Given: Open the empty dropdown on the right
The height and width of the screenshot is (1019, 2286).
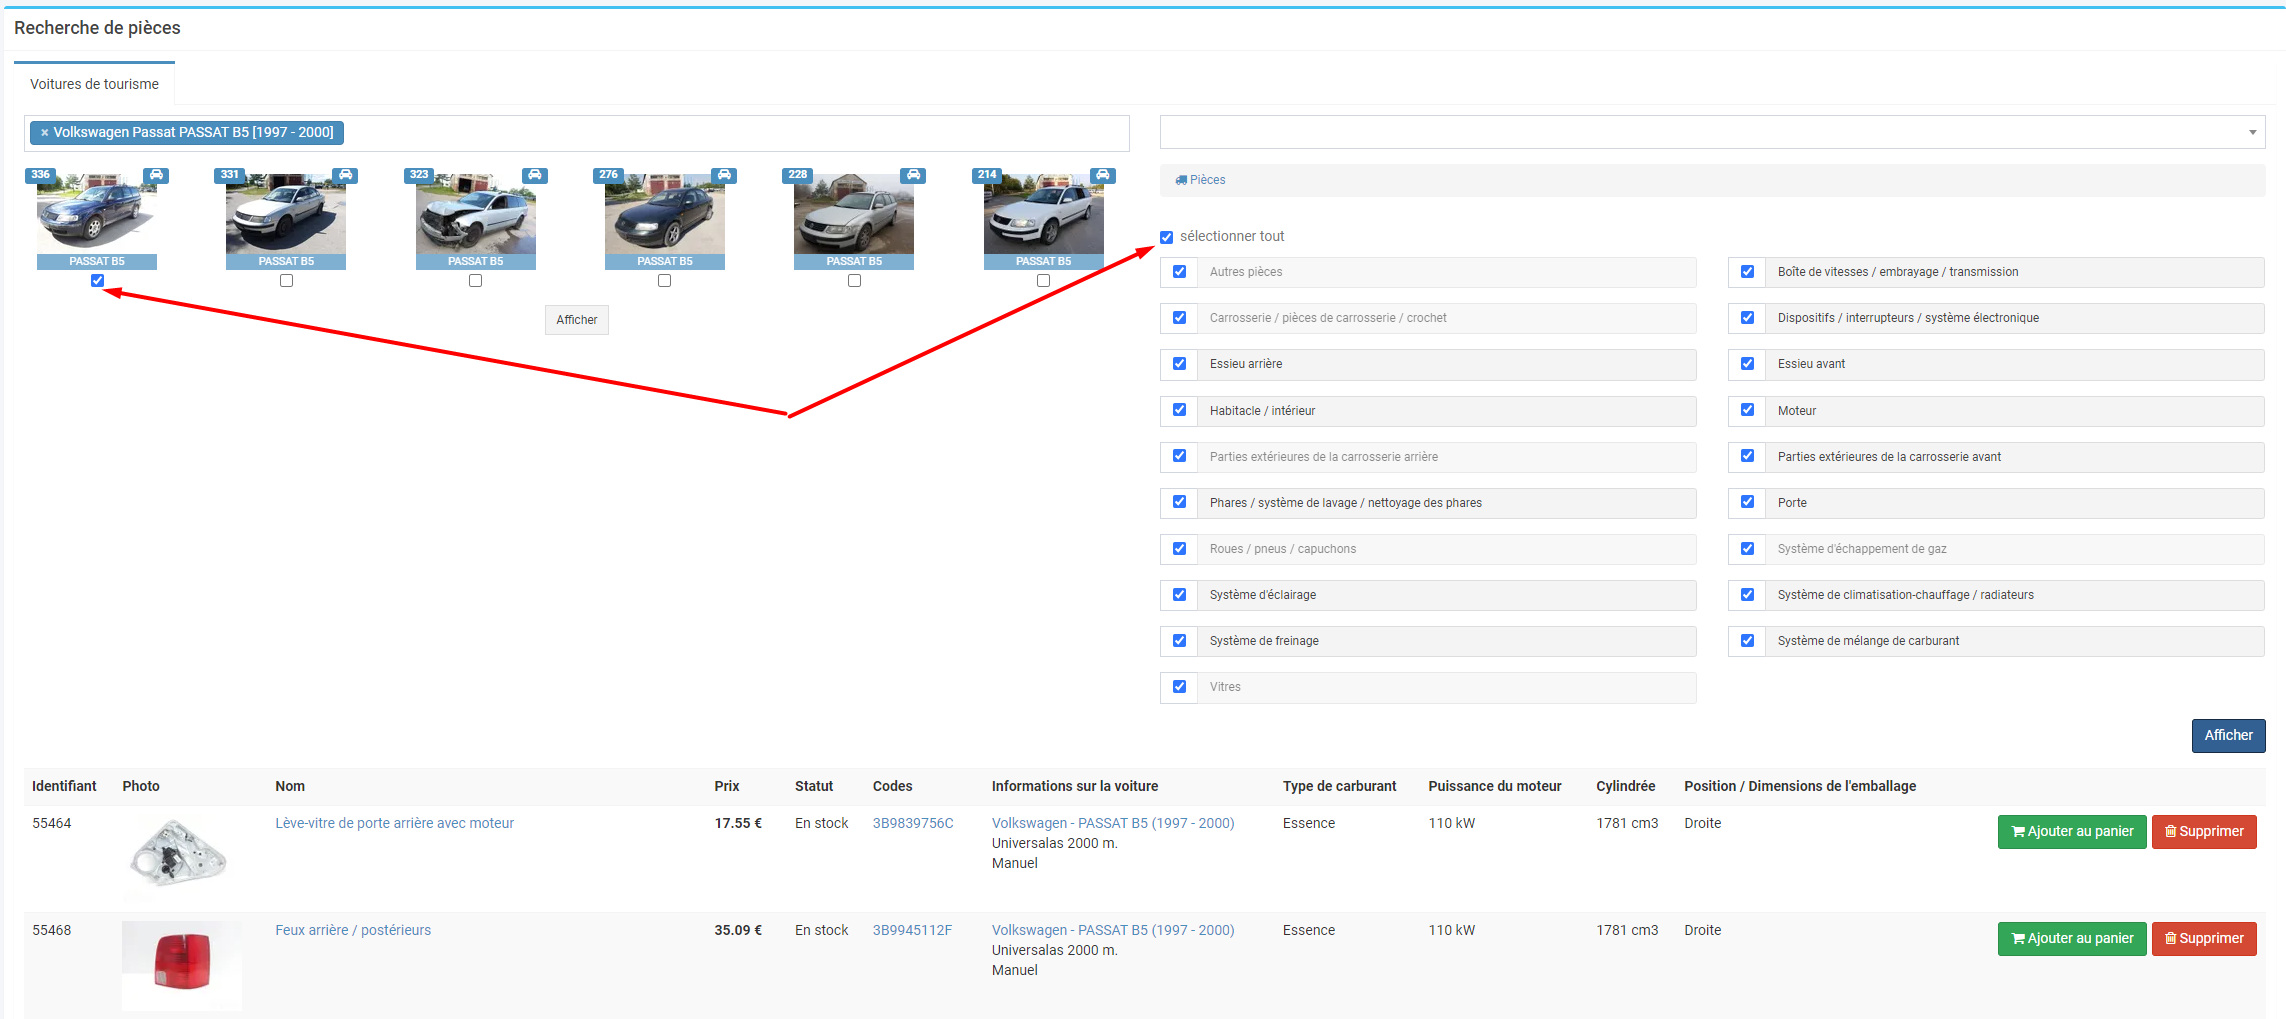Looking at the screenshot, I should point(1712,132).
